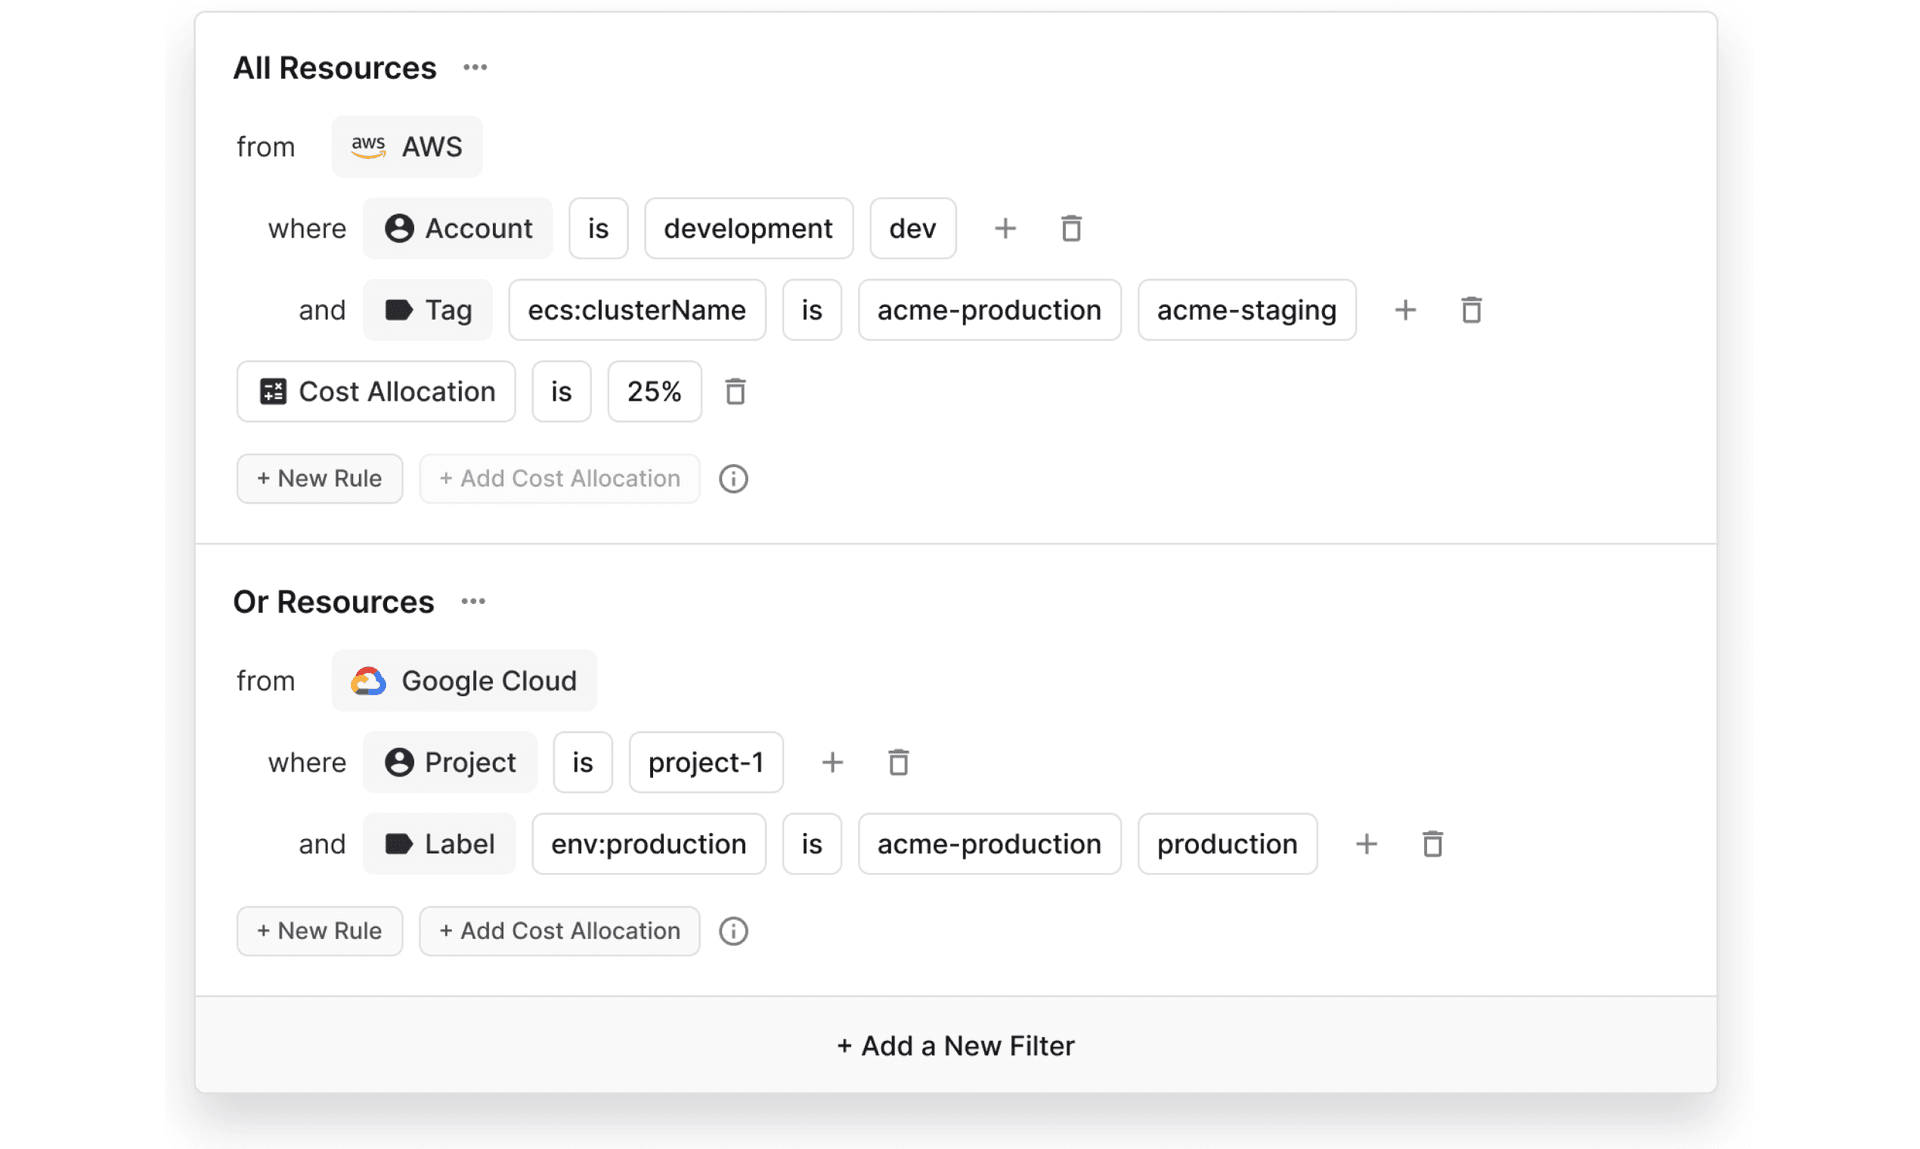
Task: Open the info tooltip icon below the AWS rules
Action: pyautogui.click(x=733, y=478)
